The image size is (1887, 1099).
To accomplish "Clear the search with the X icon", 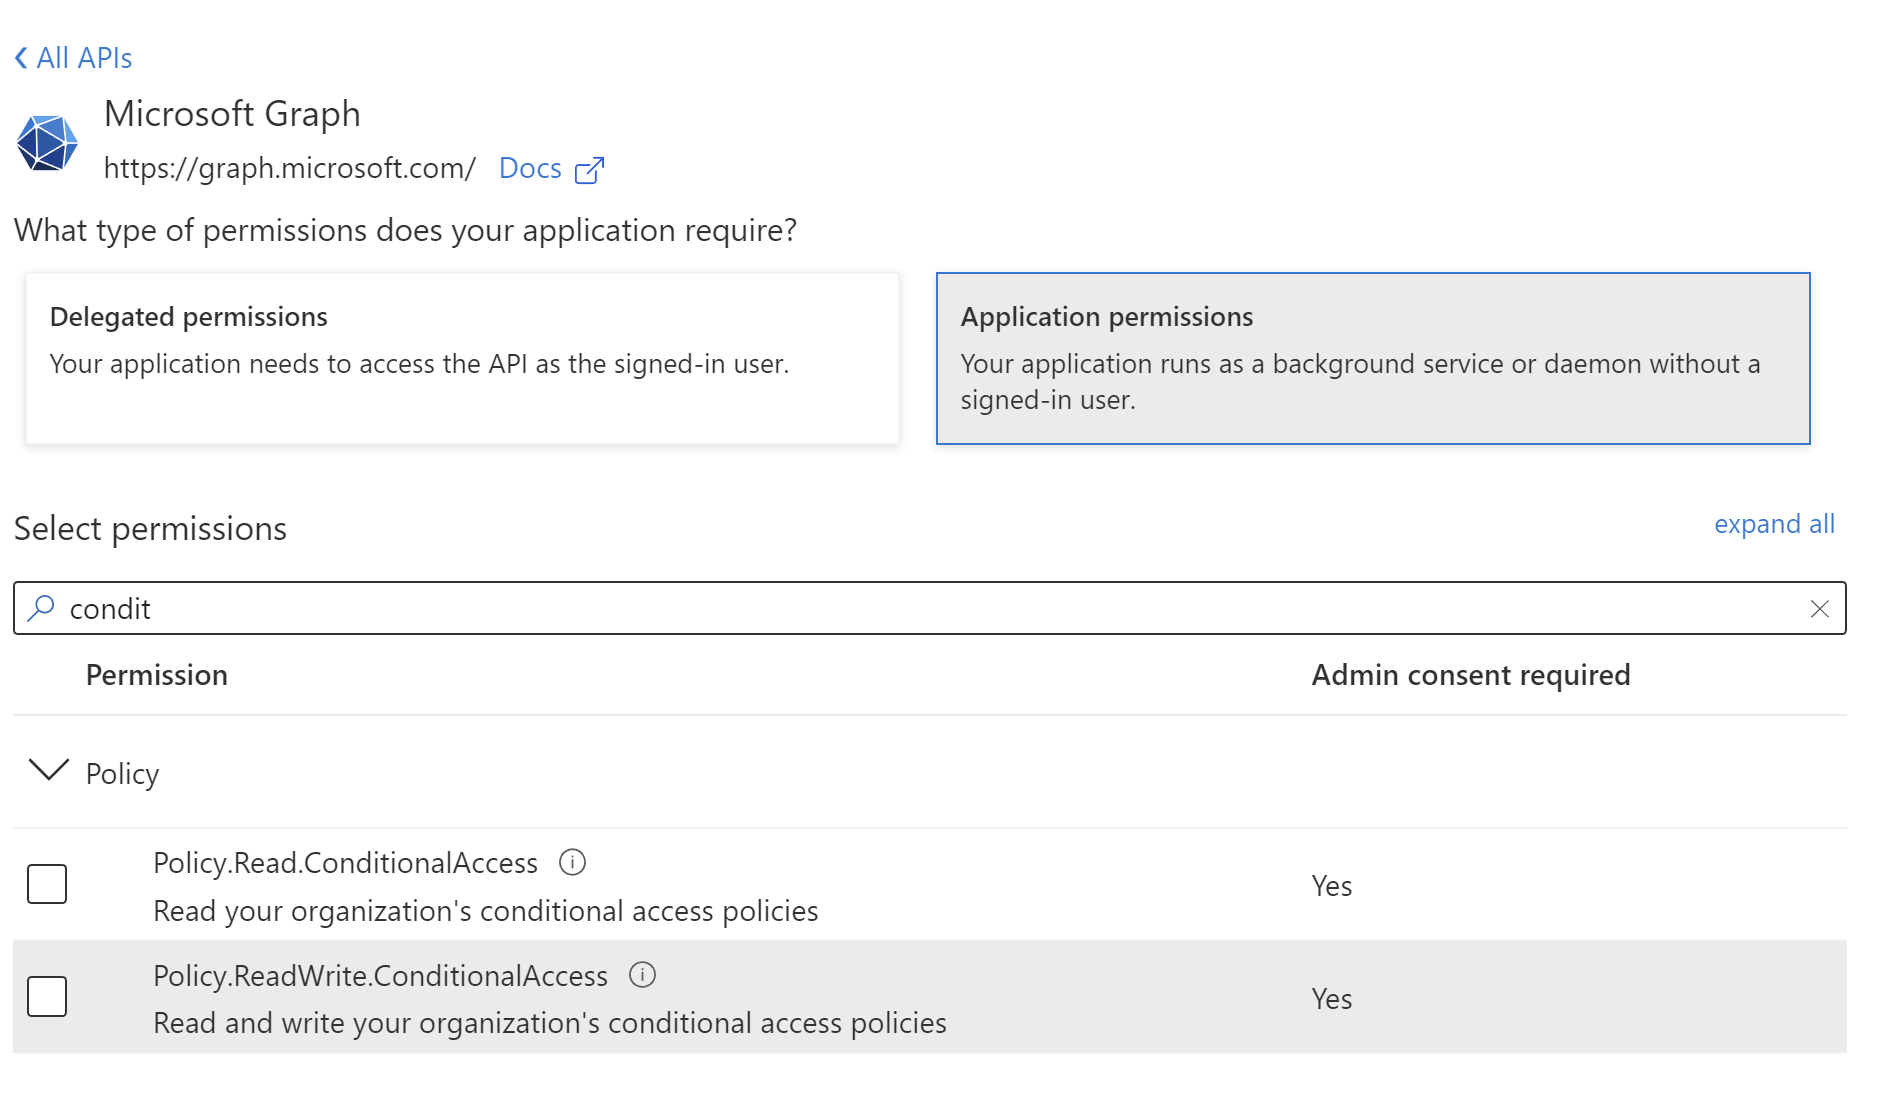I will (1820, 608).
